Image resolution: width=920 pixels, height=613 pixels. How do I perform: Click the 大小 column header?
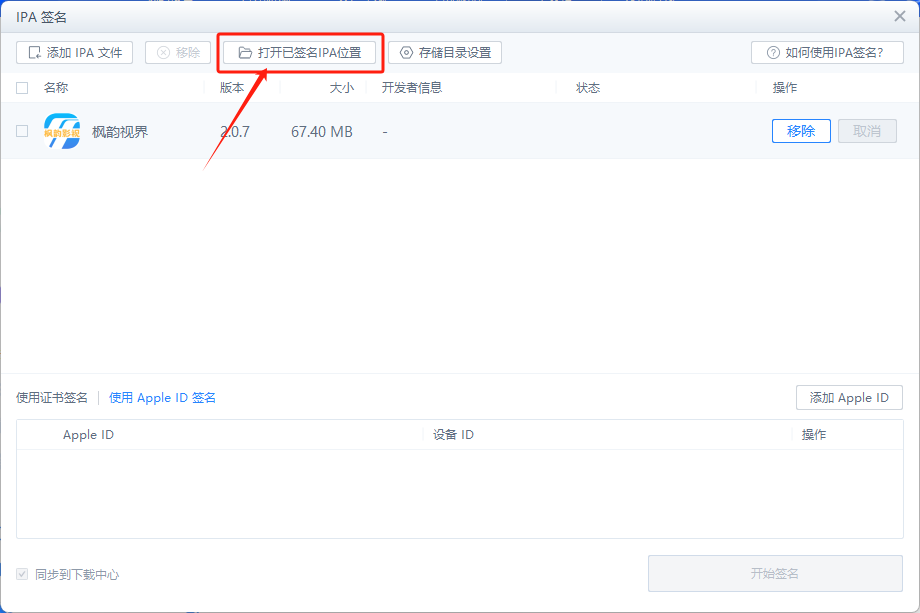[341, 88]
